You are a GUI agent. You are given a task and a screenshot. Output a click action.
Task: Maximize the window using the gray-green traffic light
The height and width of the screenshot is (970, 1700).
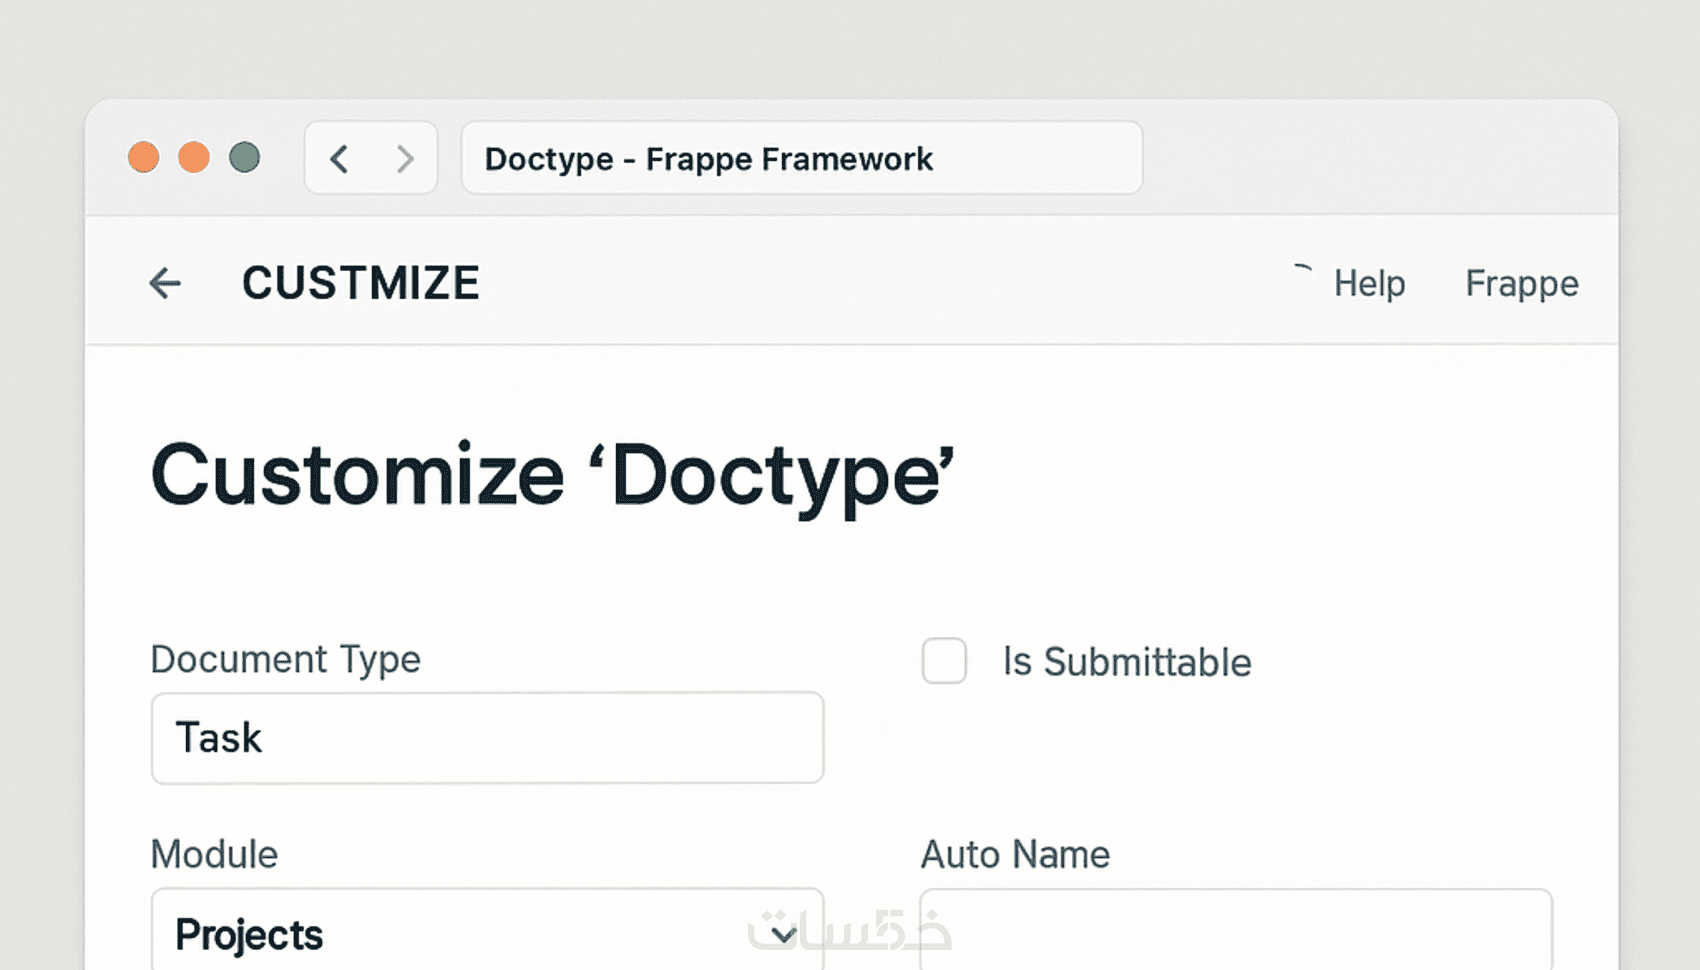tap(245, 158)
